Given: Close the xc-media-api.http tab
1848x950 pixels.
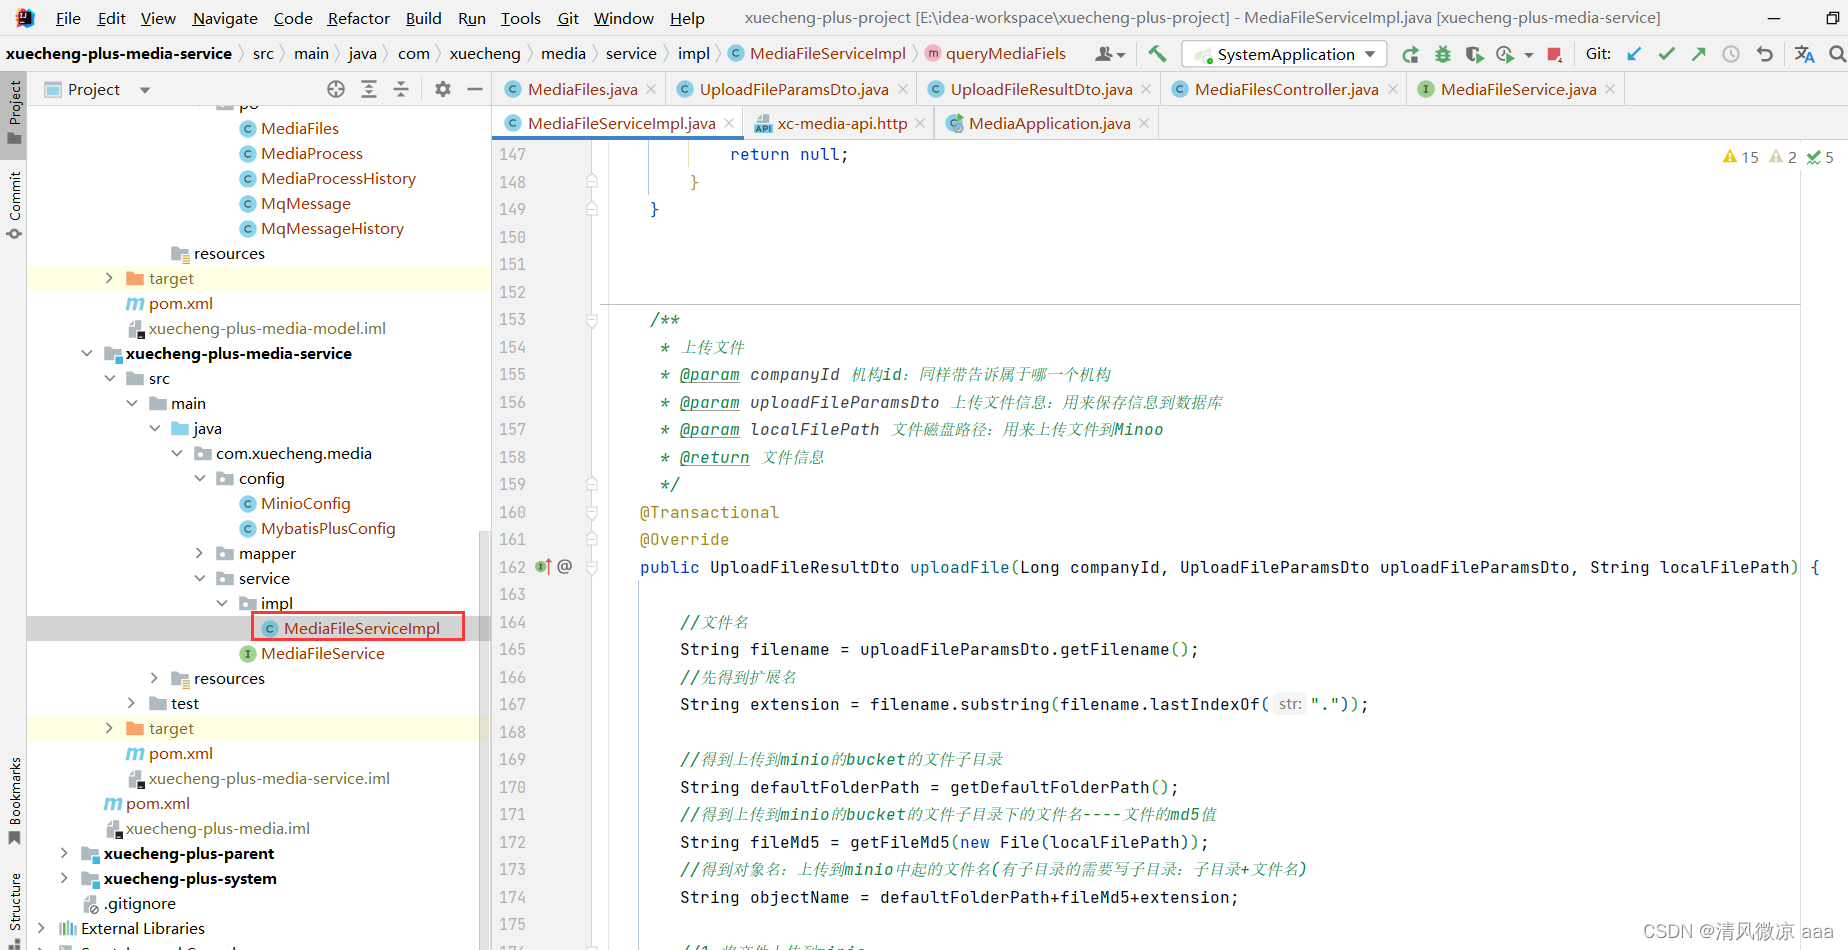Looking at the screenshot, I should (920, 123).
